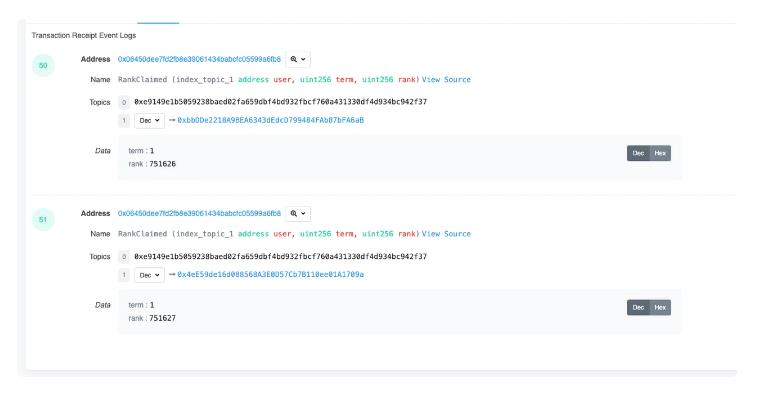Open user address 0xbb0De2218 link
773x394 pixels.
(271, 120)
